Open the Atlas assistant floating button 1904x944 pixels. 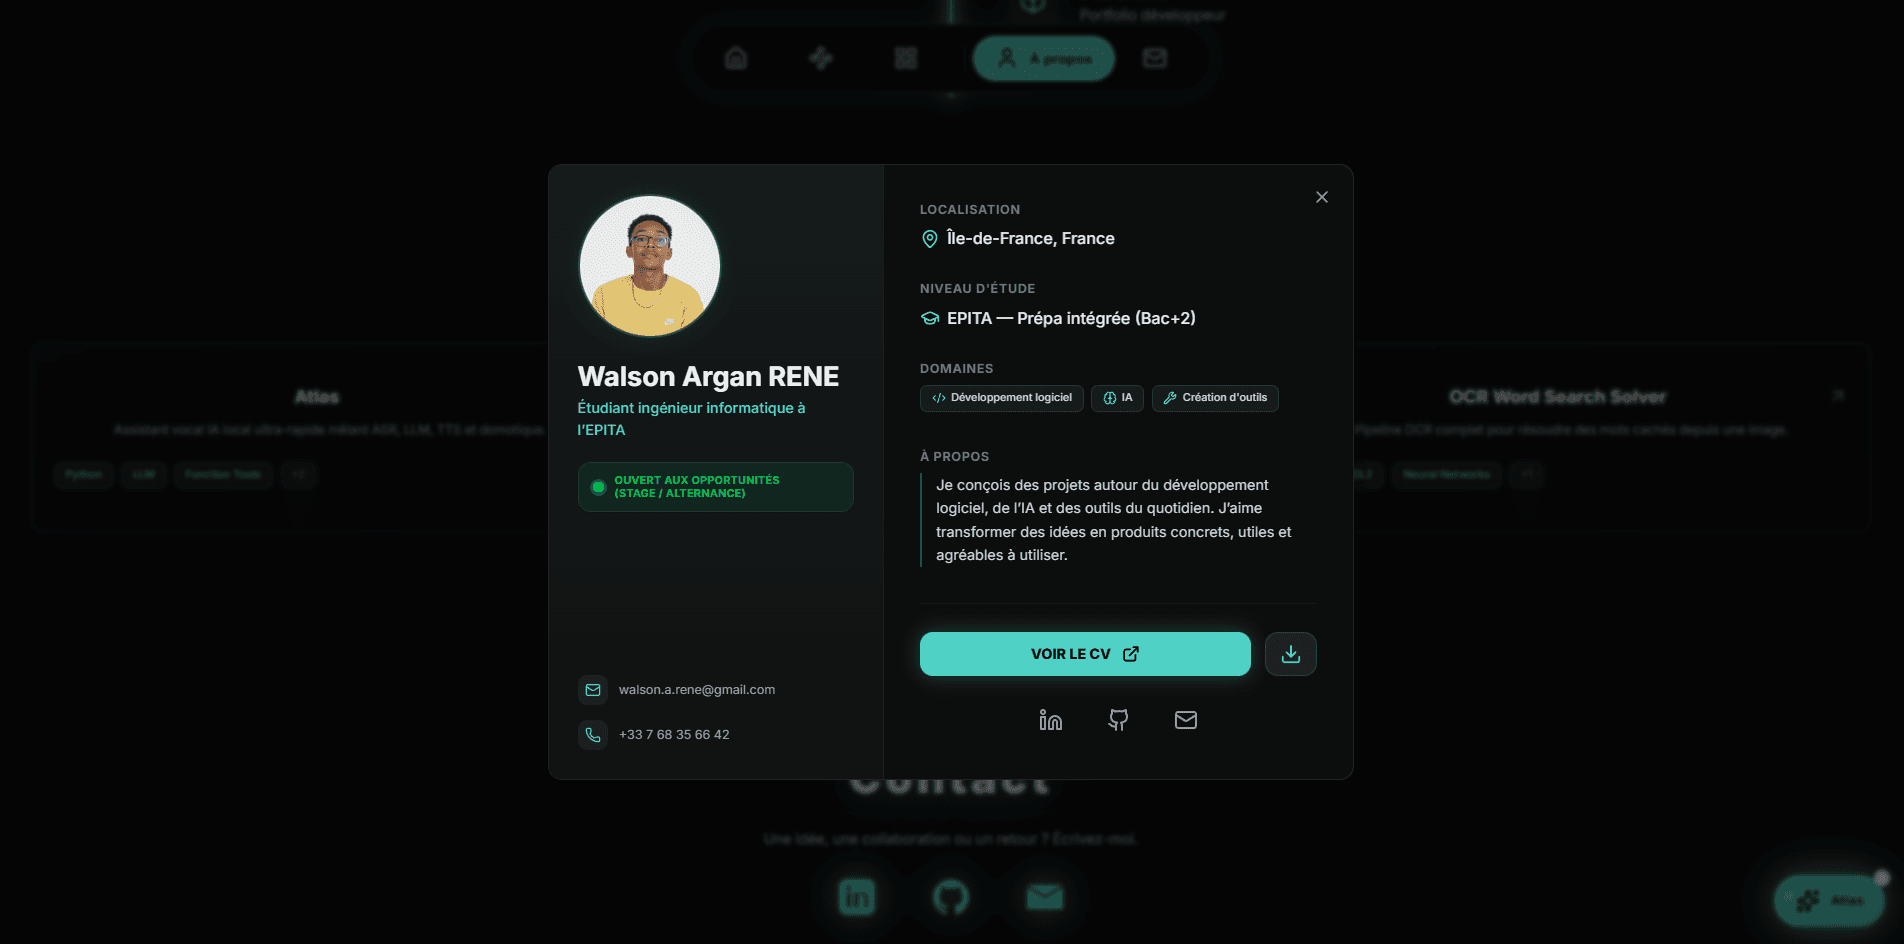[x=1829, y=901]
